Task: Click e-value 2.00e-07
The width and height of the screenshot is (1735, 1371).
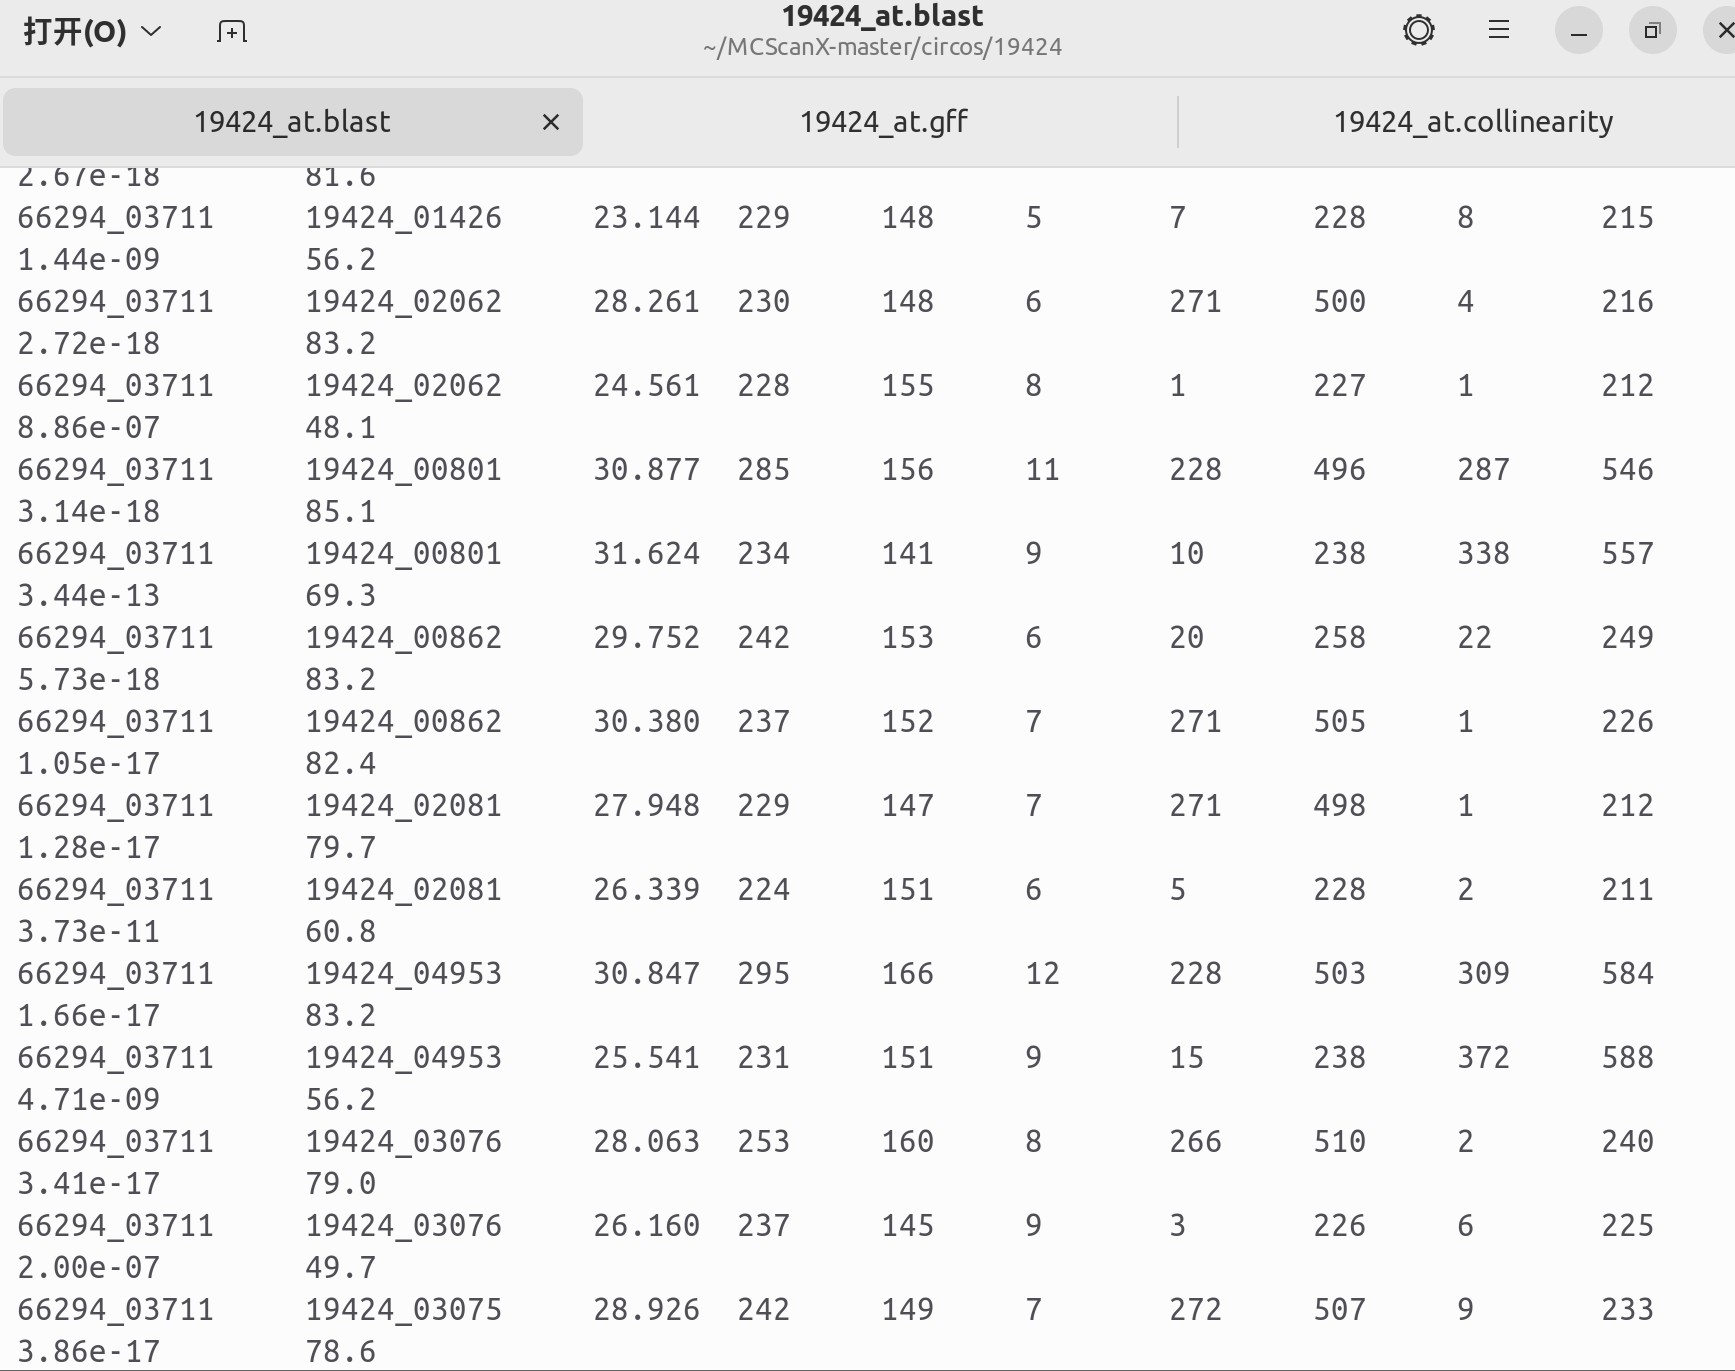Action: [89, 1268]
